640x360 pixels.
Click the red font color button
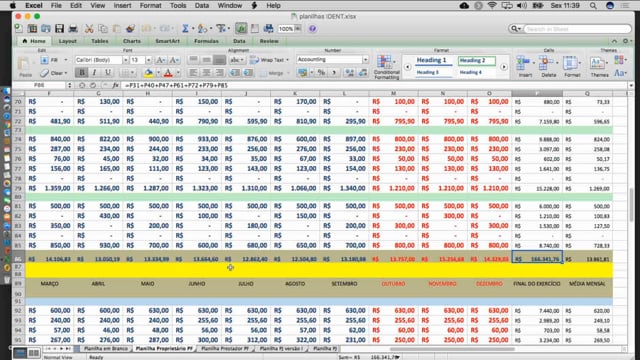pyautogui.click(x=169, y=73)
